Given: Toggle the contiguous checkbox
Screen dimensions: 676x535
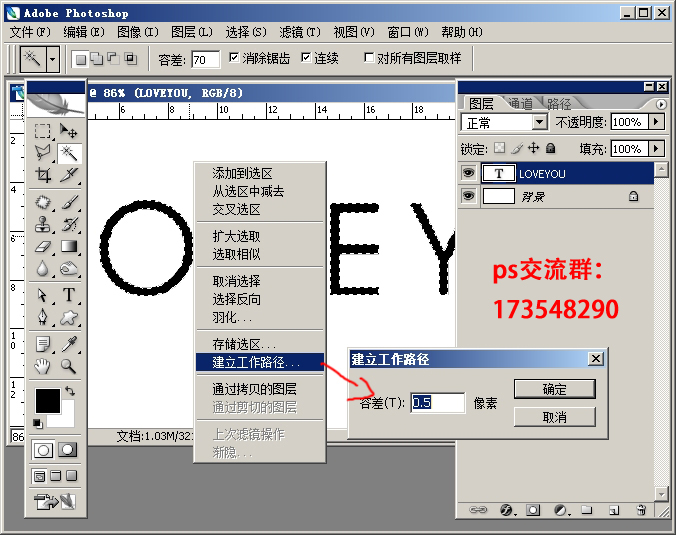Looking at the screenshot, I should tap(306, 57).
